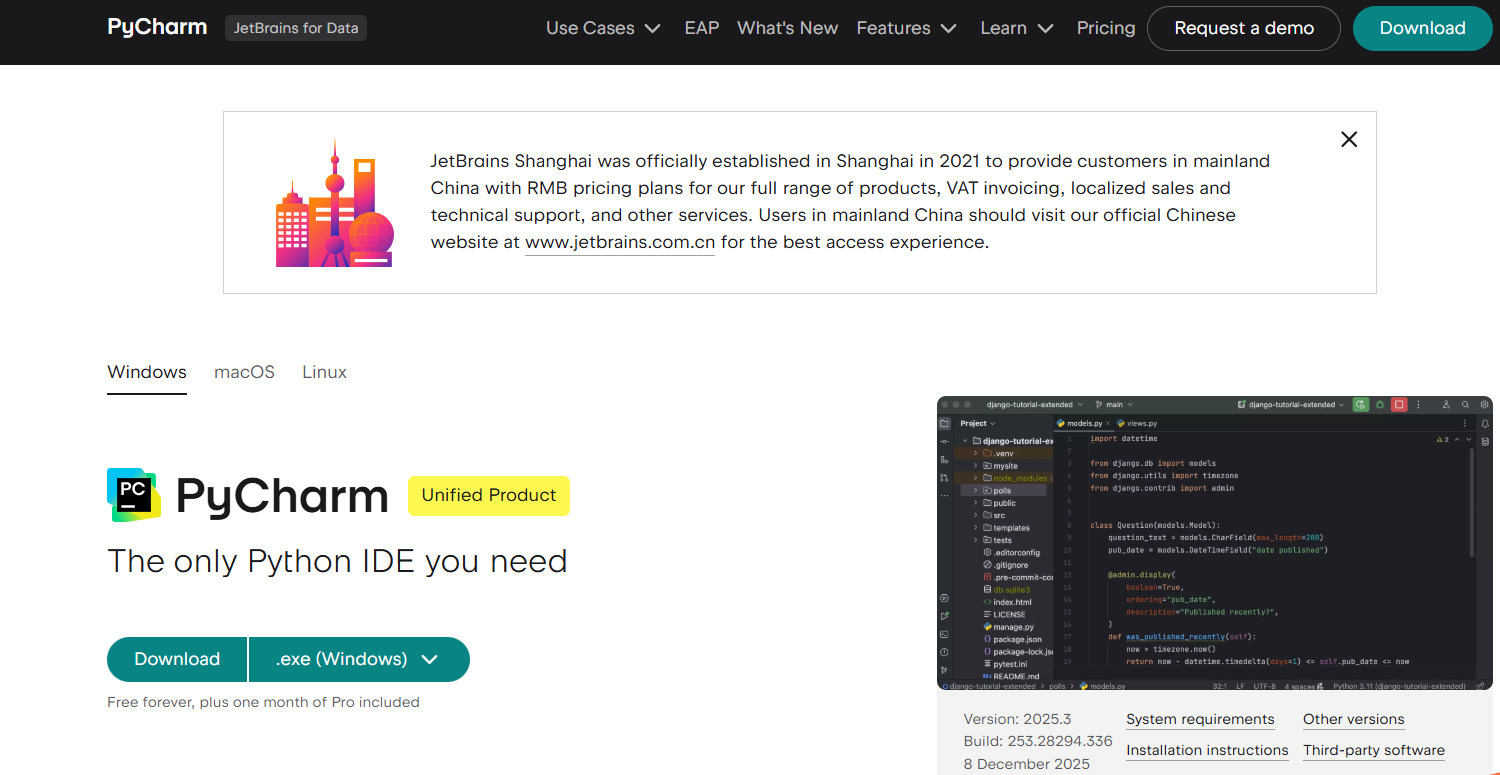Go to the EAP page

[x=702, y=28]
